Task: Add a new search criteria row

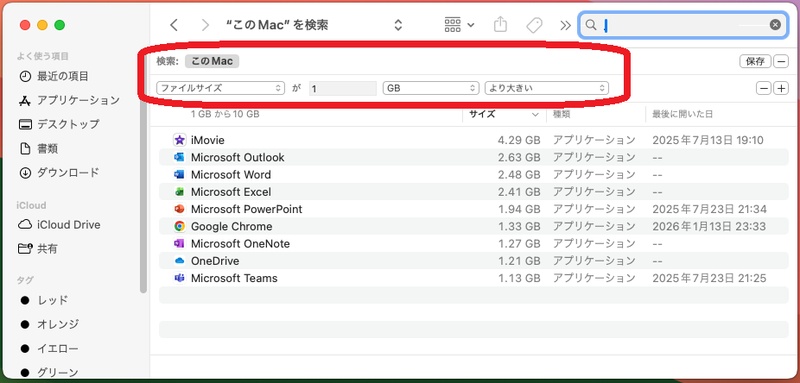Action: click(x=781, y=88)
